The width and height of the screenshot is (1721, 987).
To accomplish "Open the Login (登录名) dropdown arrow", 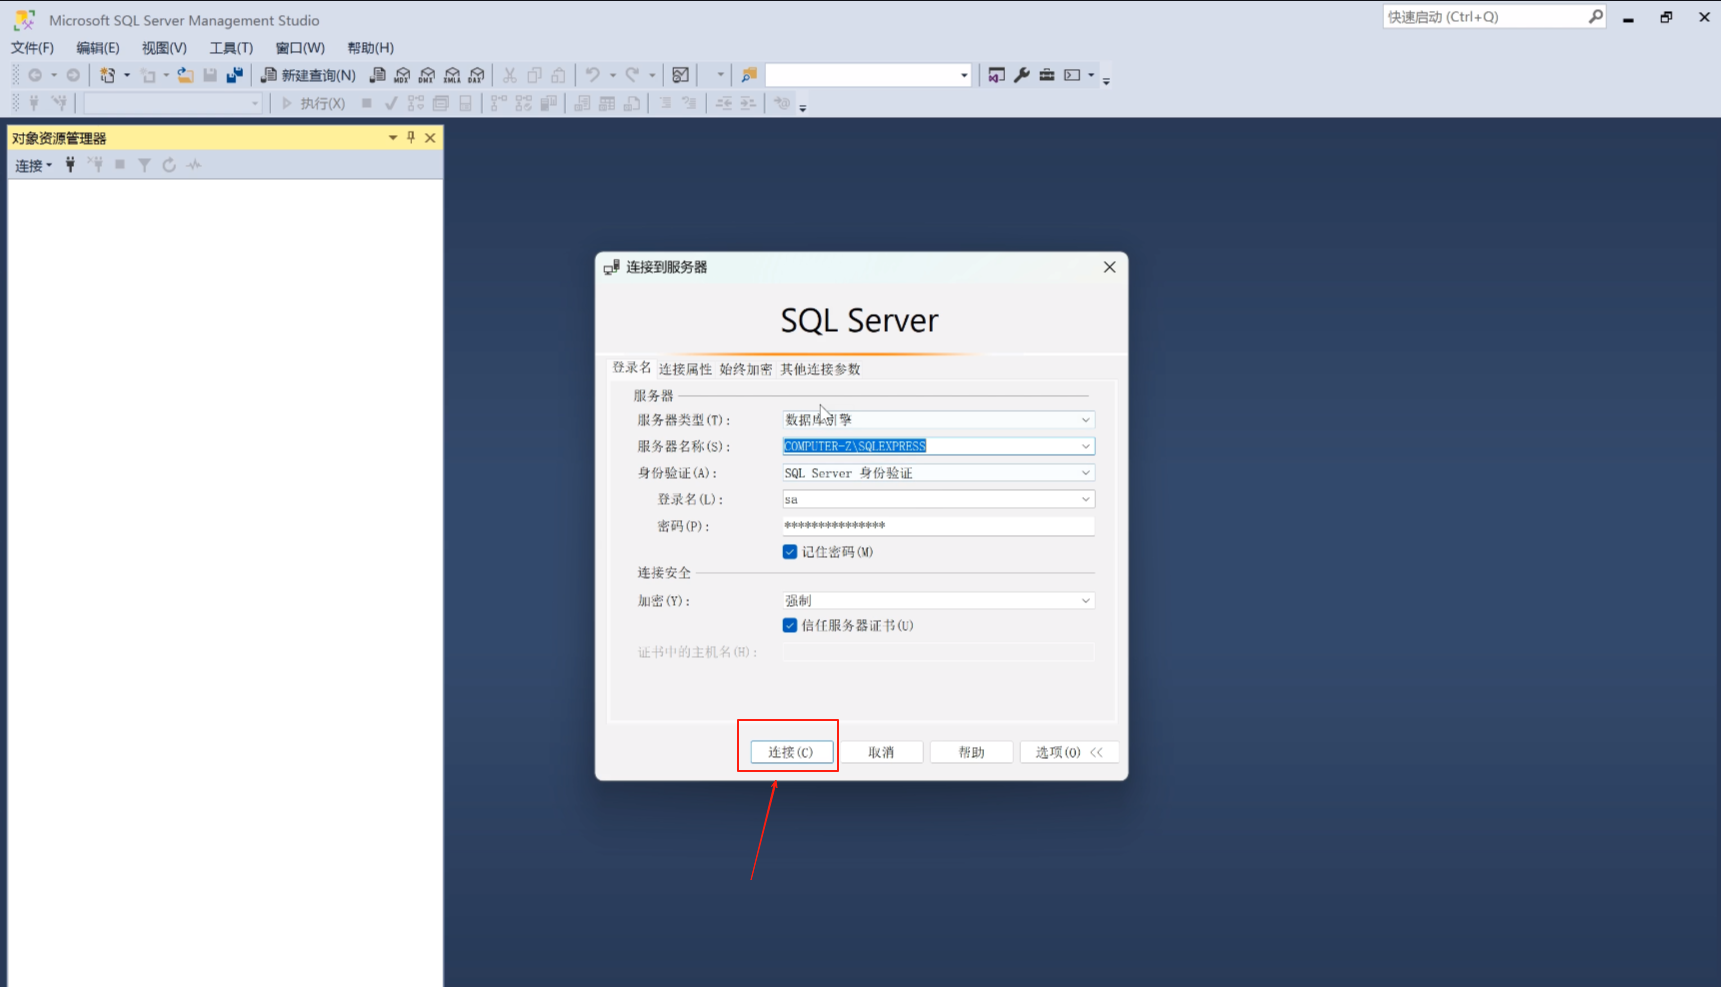I will (x=1085, y=499).
